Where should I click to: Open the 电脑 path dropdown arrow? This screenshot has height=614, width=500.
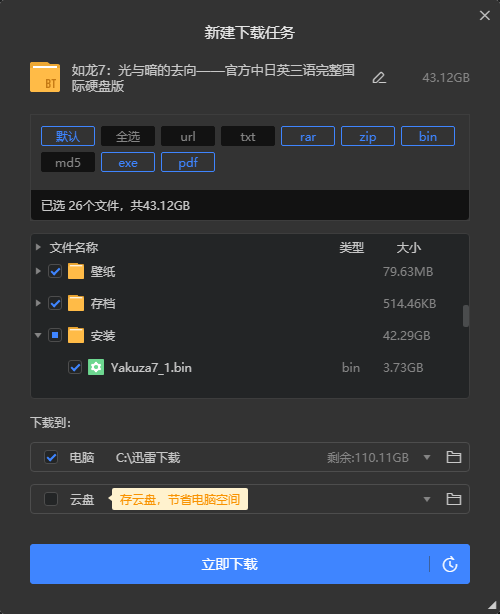click(427, 457)
